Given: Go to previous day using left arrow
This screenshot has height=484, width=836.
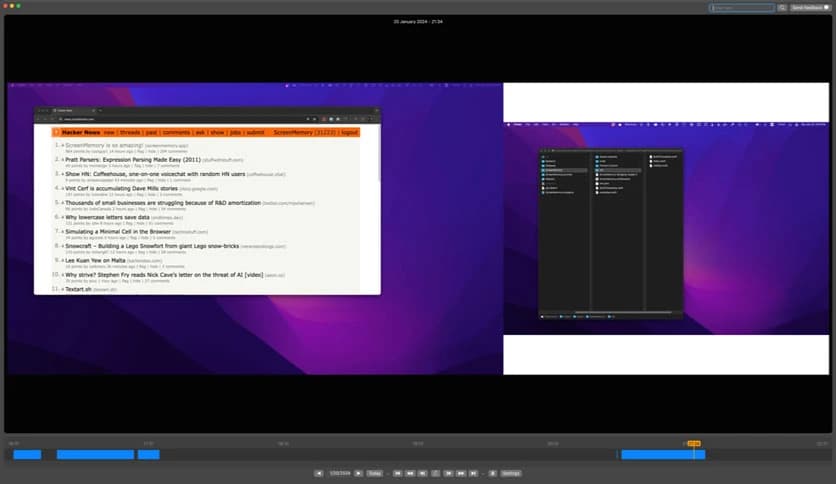Looking at the screenshot, I should click(319, 473).
